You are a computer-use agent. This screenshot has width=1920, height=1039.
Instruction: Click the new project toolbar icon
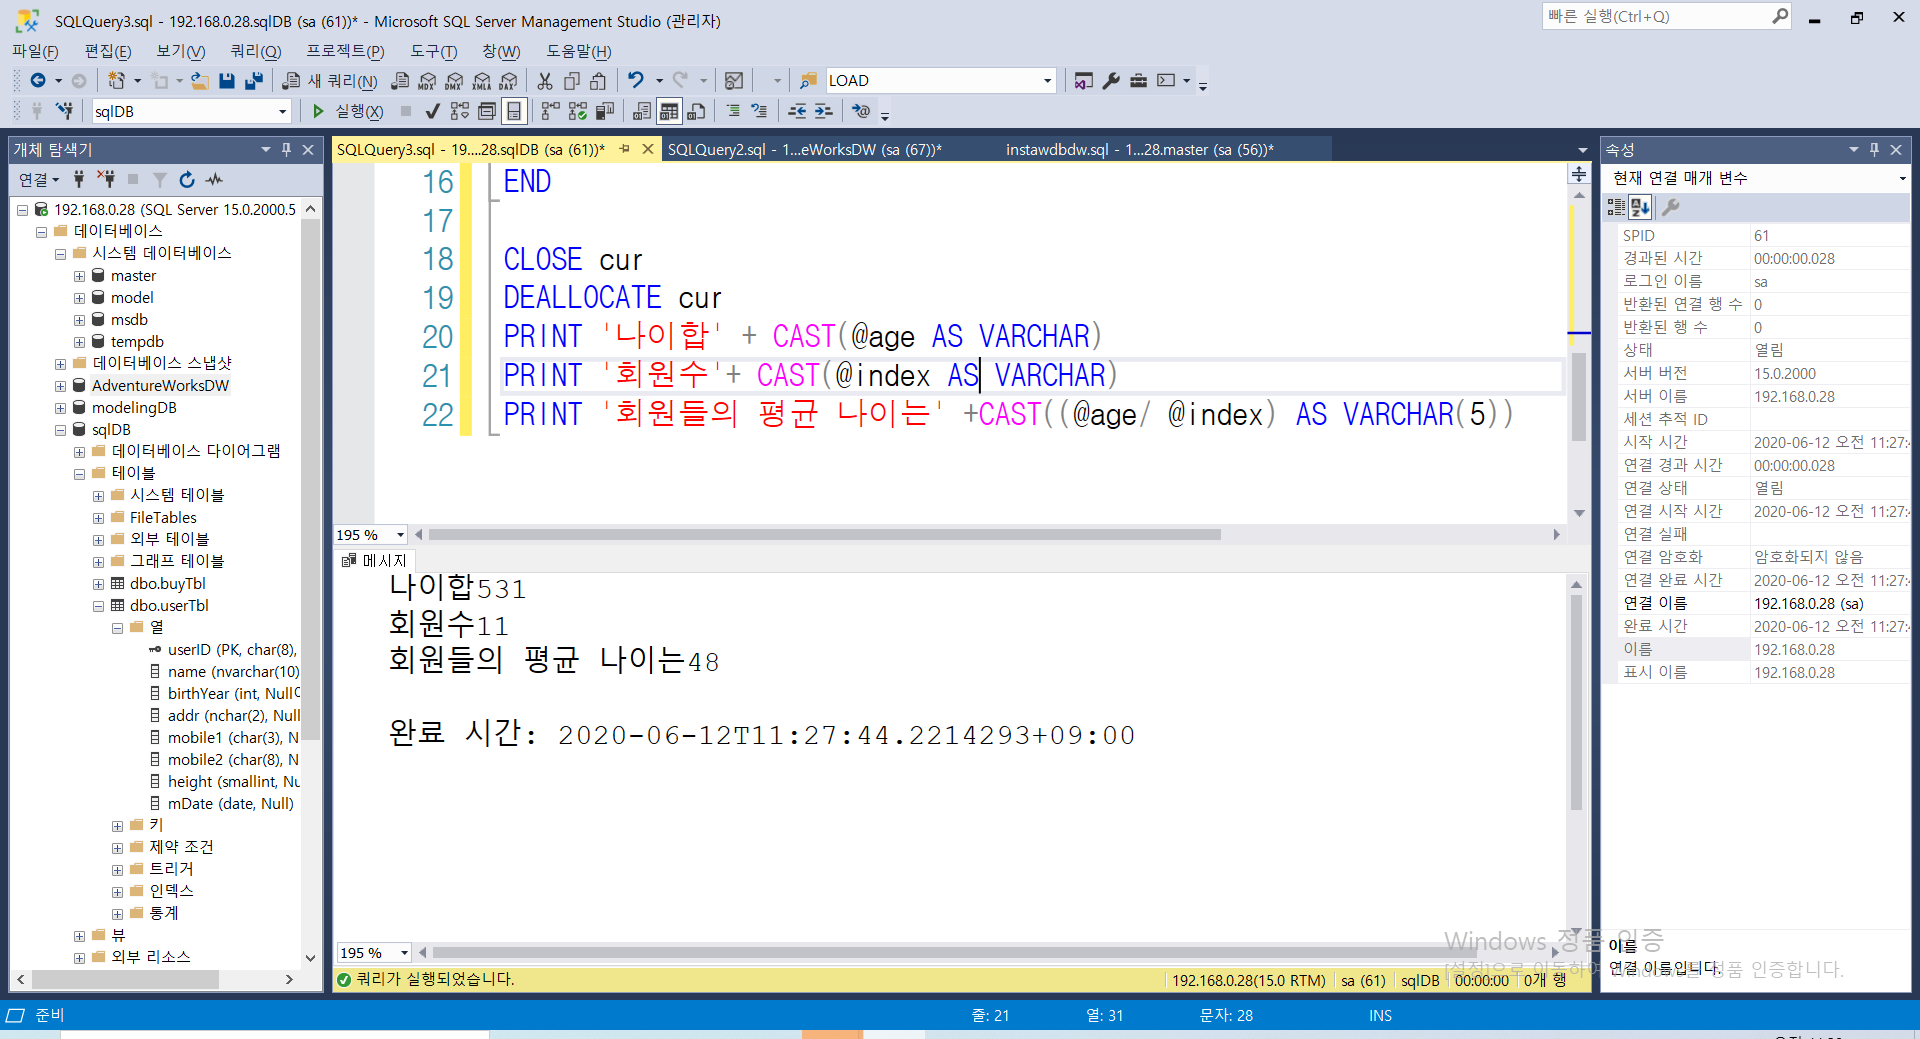[x=117, y=81]
